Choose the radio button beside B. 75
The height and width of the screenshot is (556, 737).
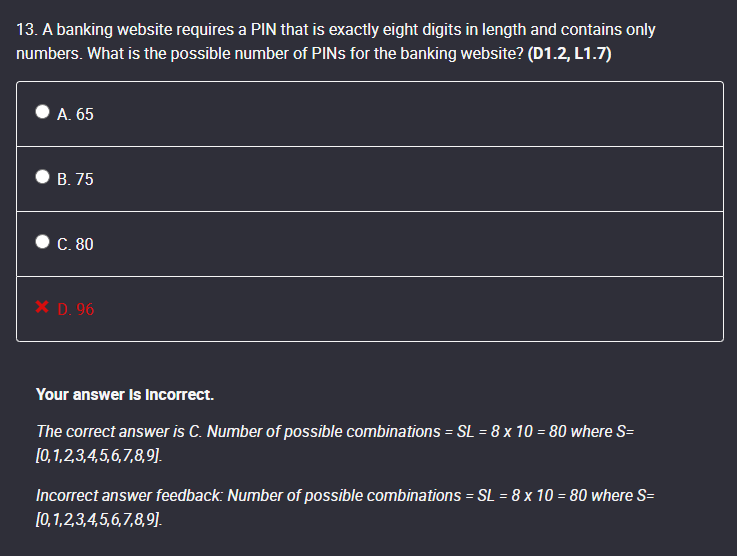(43, 179)
